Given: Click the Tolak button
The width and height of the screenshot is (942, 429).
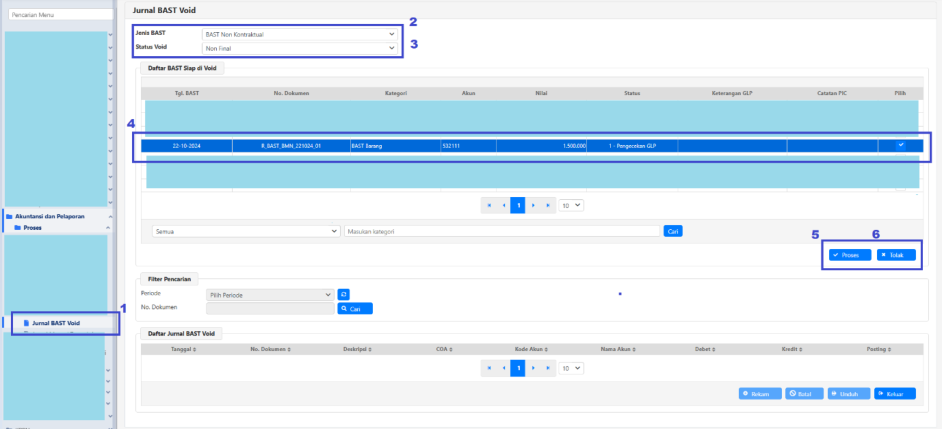Looking at the screenshot, I should [897, 255].
